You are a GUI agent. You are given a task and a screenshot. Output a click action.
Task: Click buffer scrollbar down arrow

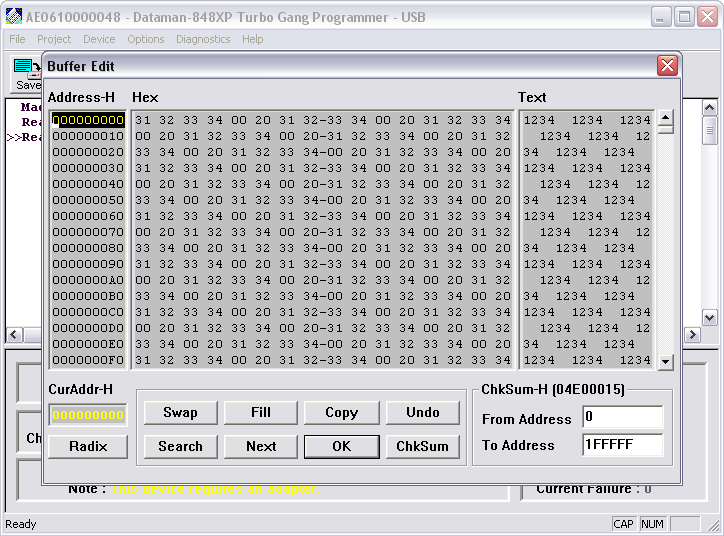(x=665, y=362)
